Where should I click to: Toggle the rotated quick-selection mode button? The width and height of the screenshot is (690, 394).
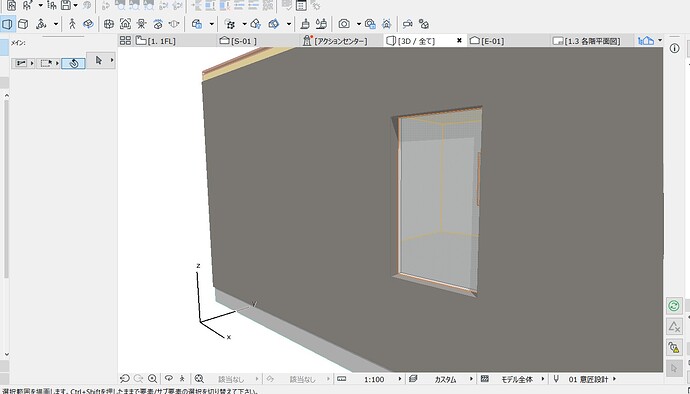coord(73,63)
